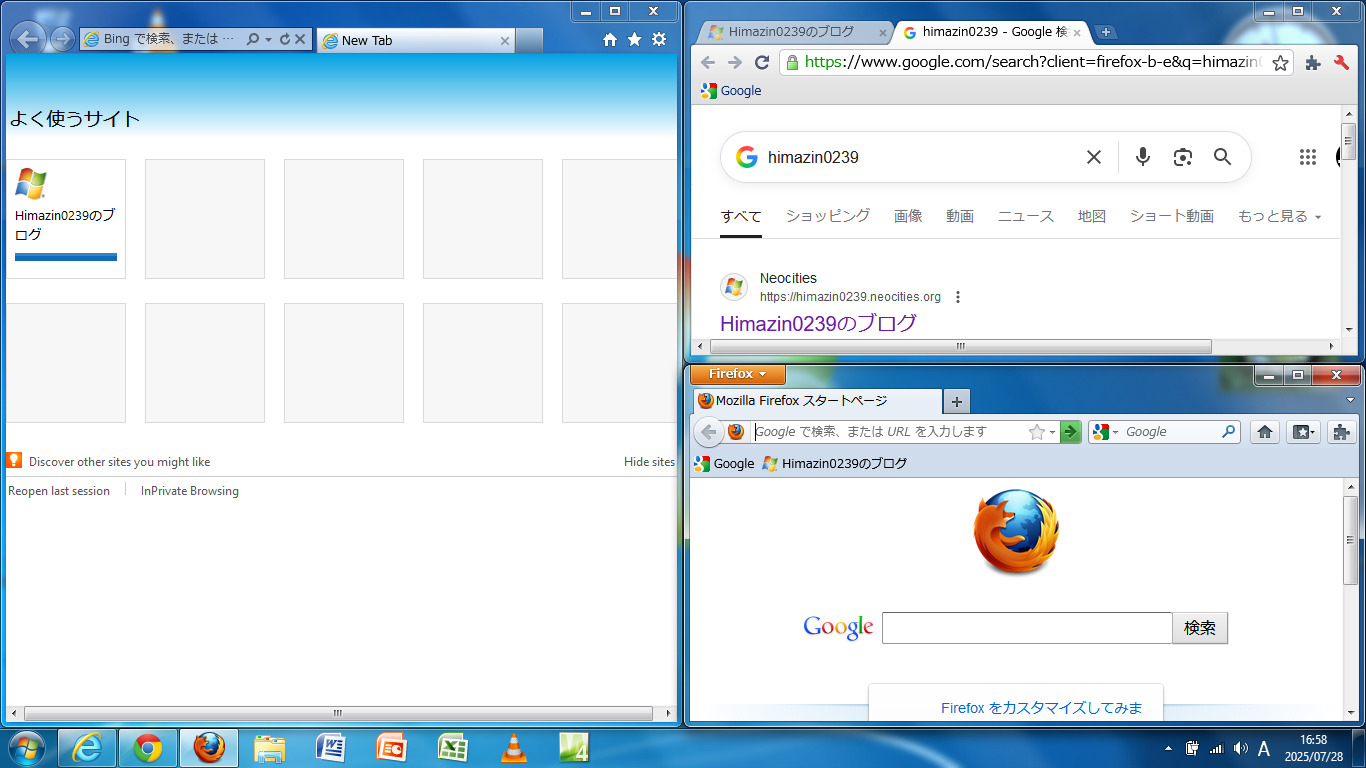The image size is (1366, 768).
Task: Click Chrome wrench menu icon
Action: [x=1342, y=62]
